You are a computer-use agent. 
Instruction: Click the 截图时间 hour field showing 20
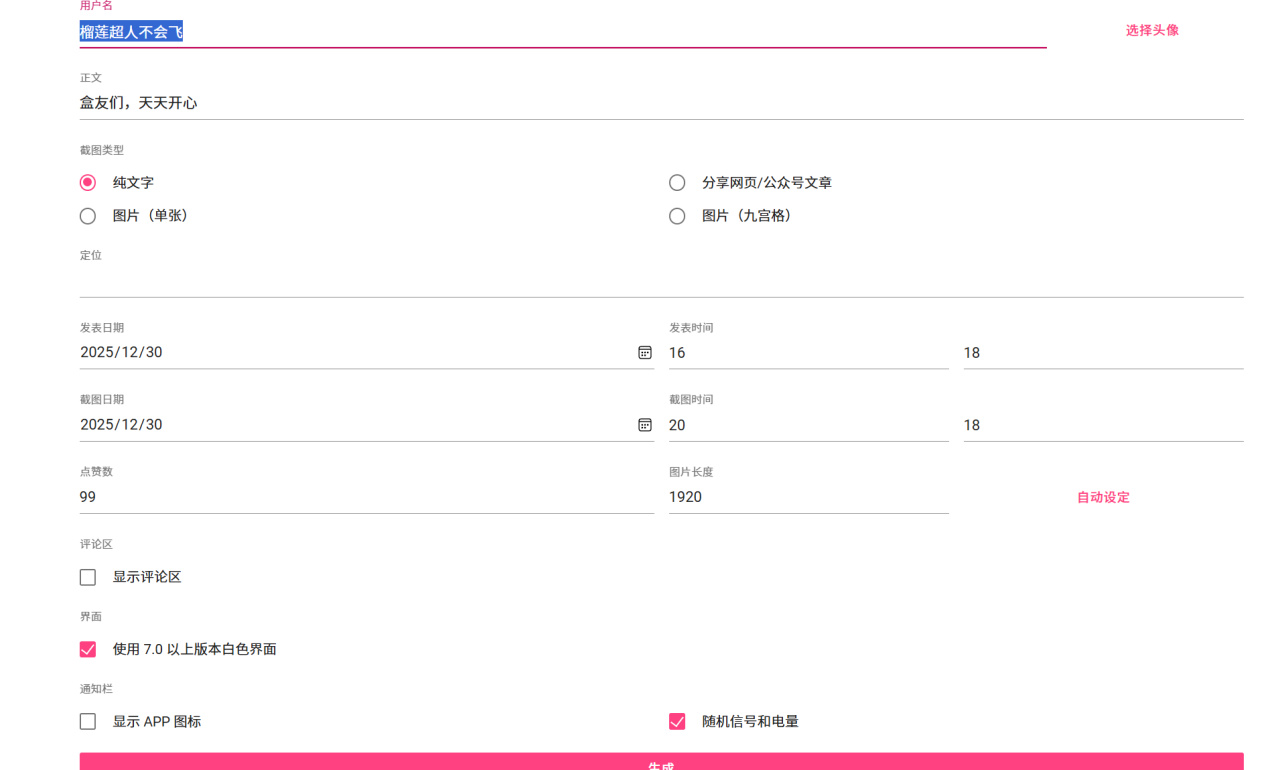[x=808, y=425]
